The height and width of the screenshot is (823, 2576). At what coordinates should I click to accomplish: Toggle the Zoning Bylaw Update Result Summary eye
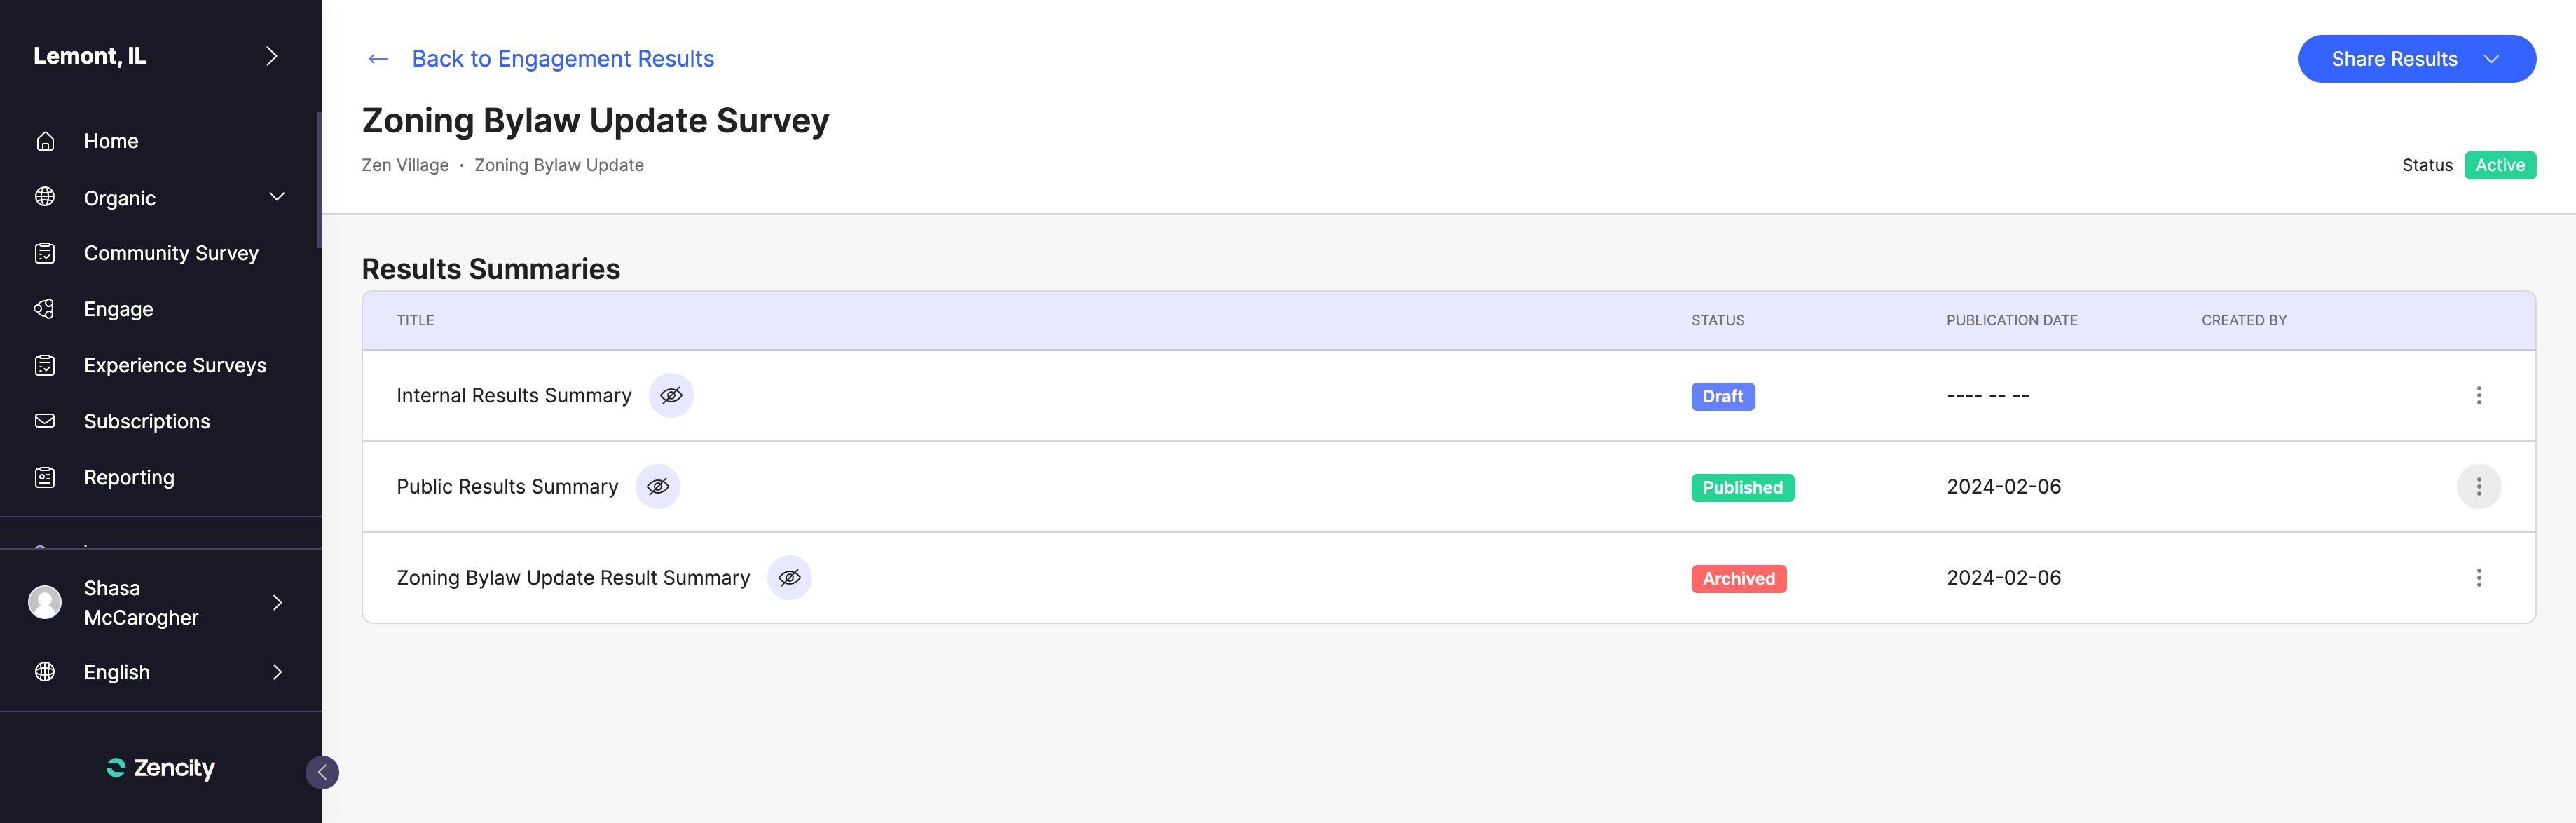pos(790,577)
